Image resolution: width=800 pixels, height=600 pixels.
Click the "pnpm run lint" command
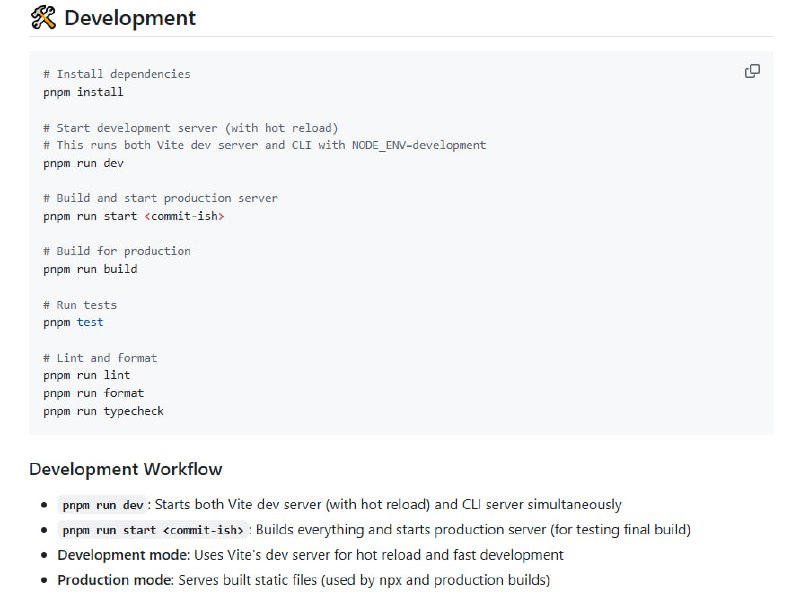coord(87,375)
